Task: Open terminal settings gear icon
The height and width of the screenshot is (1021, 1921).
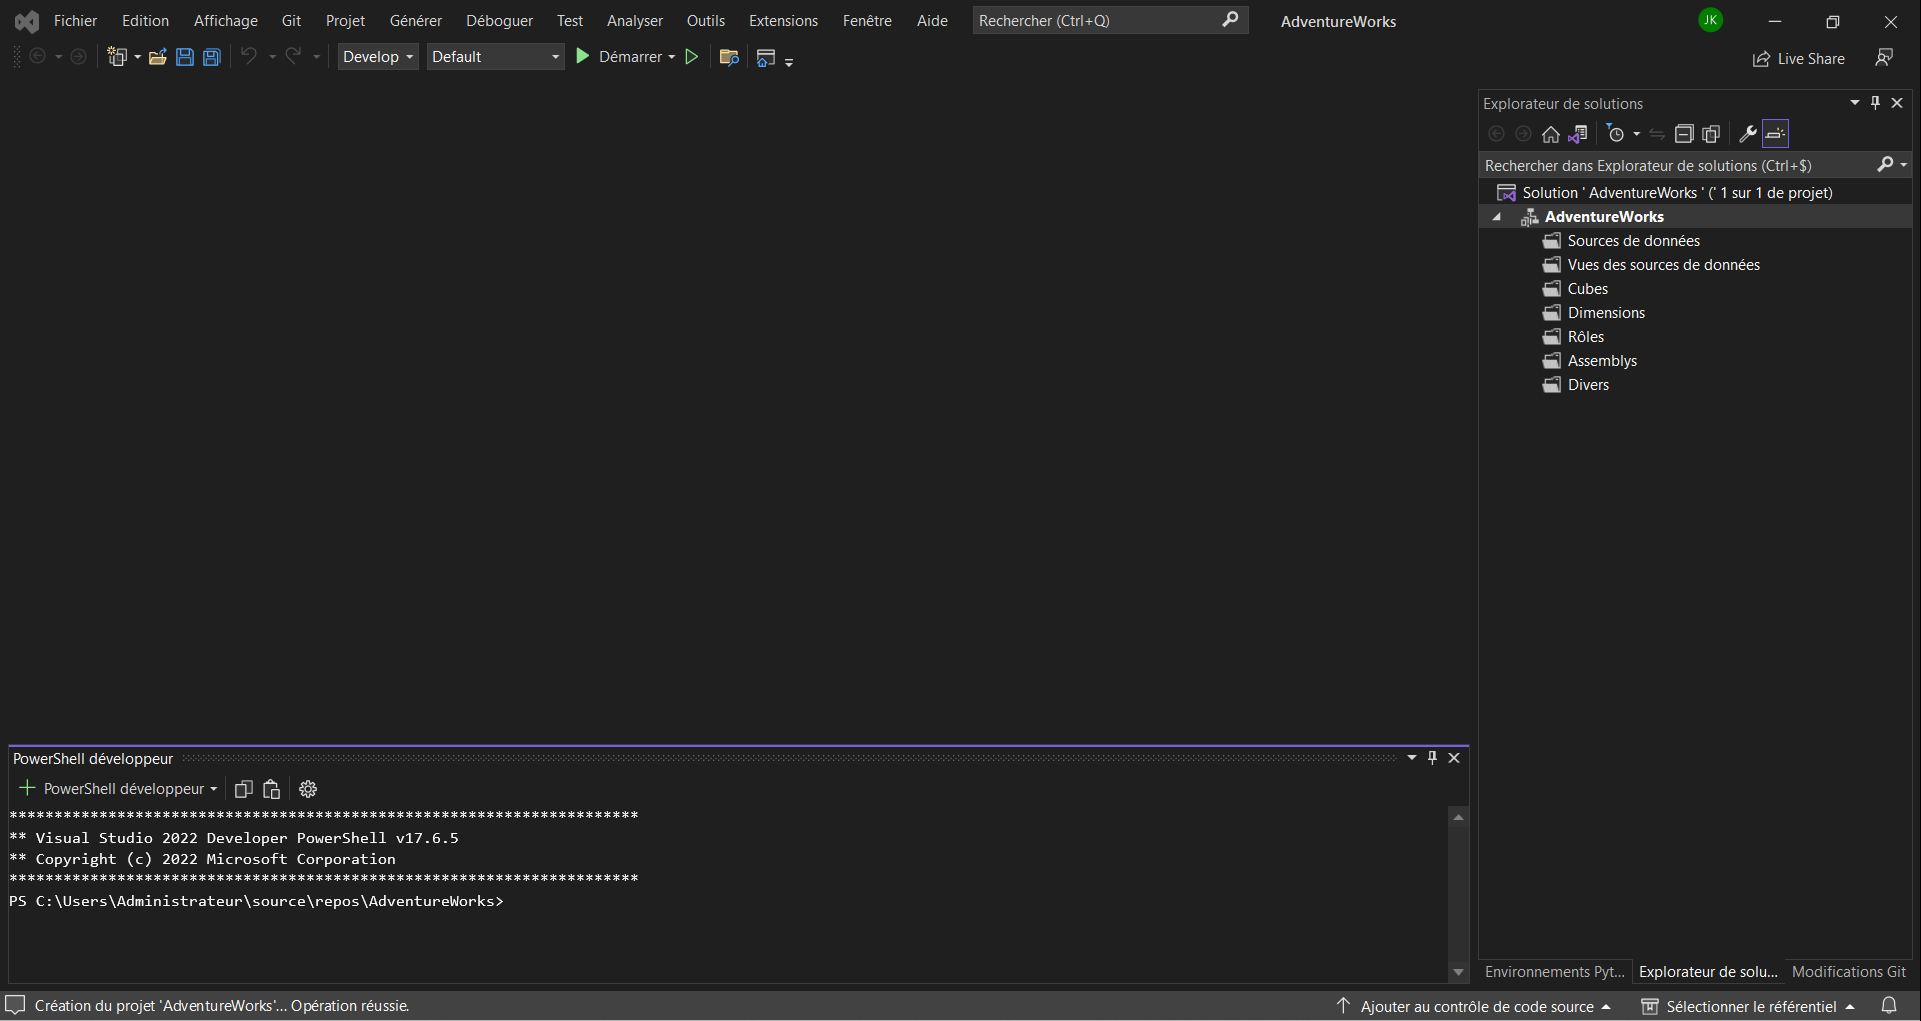Action: pos(308,789)
